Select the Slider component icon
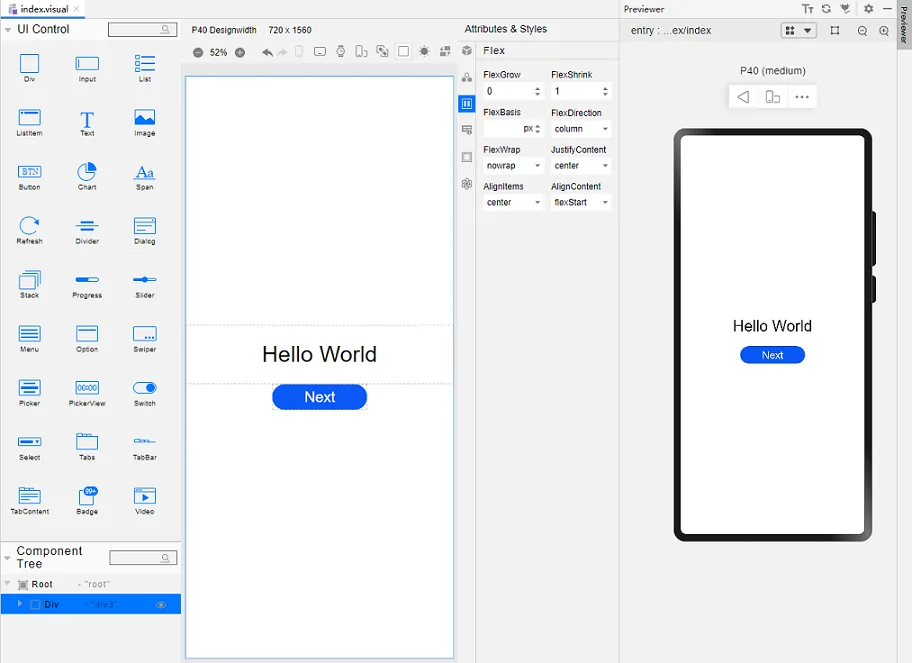 coord(145,280)
